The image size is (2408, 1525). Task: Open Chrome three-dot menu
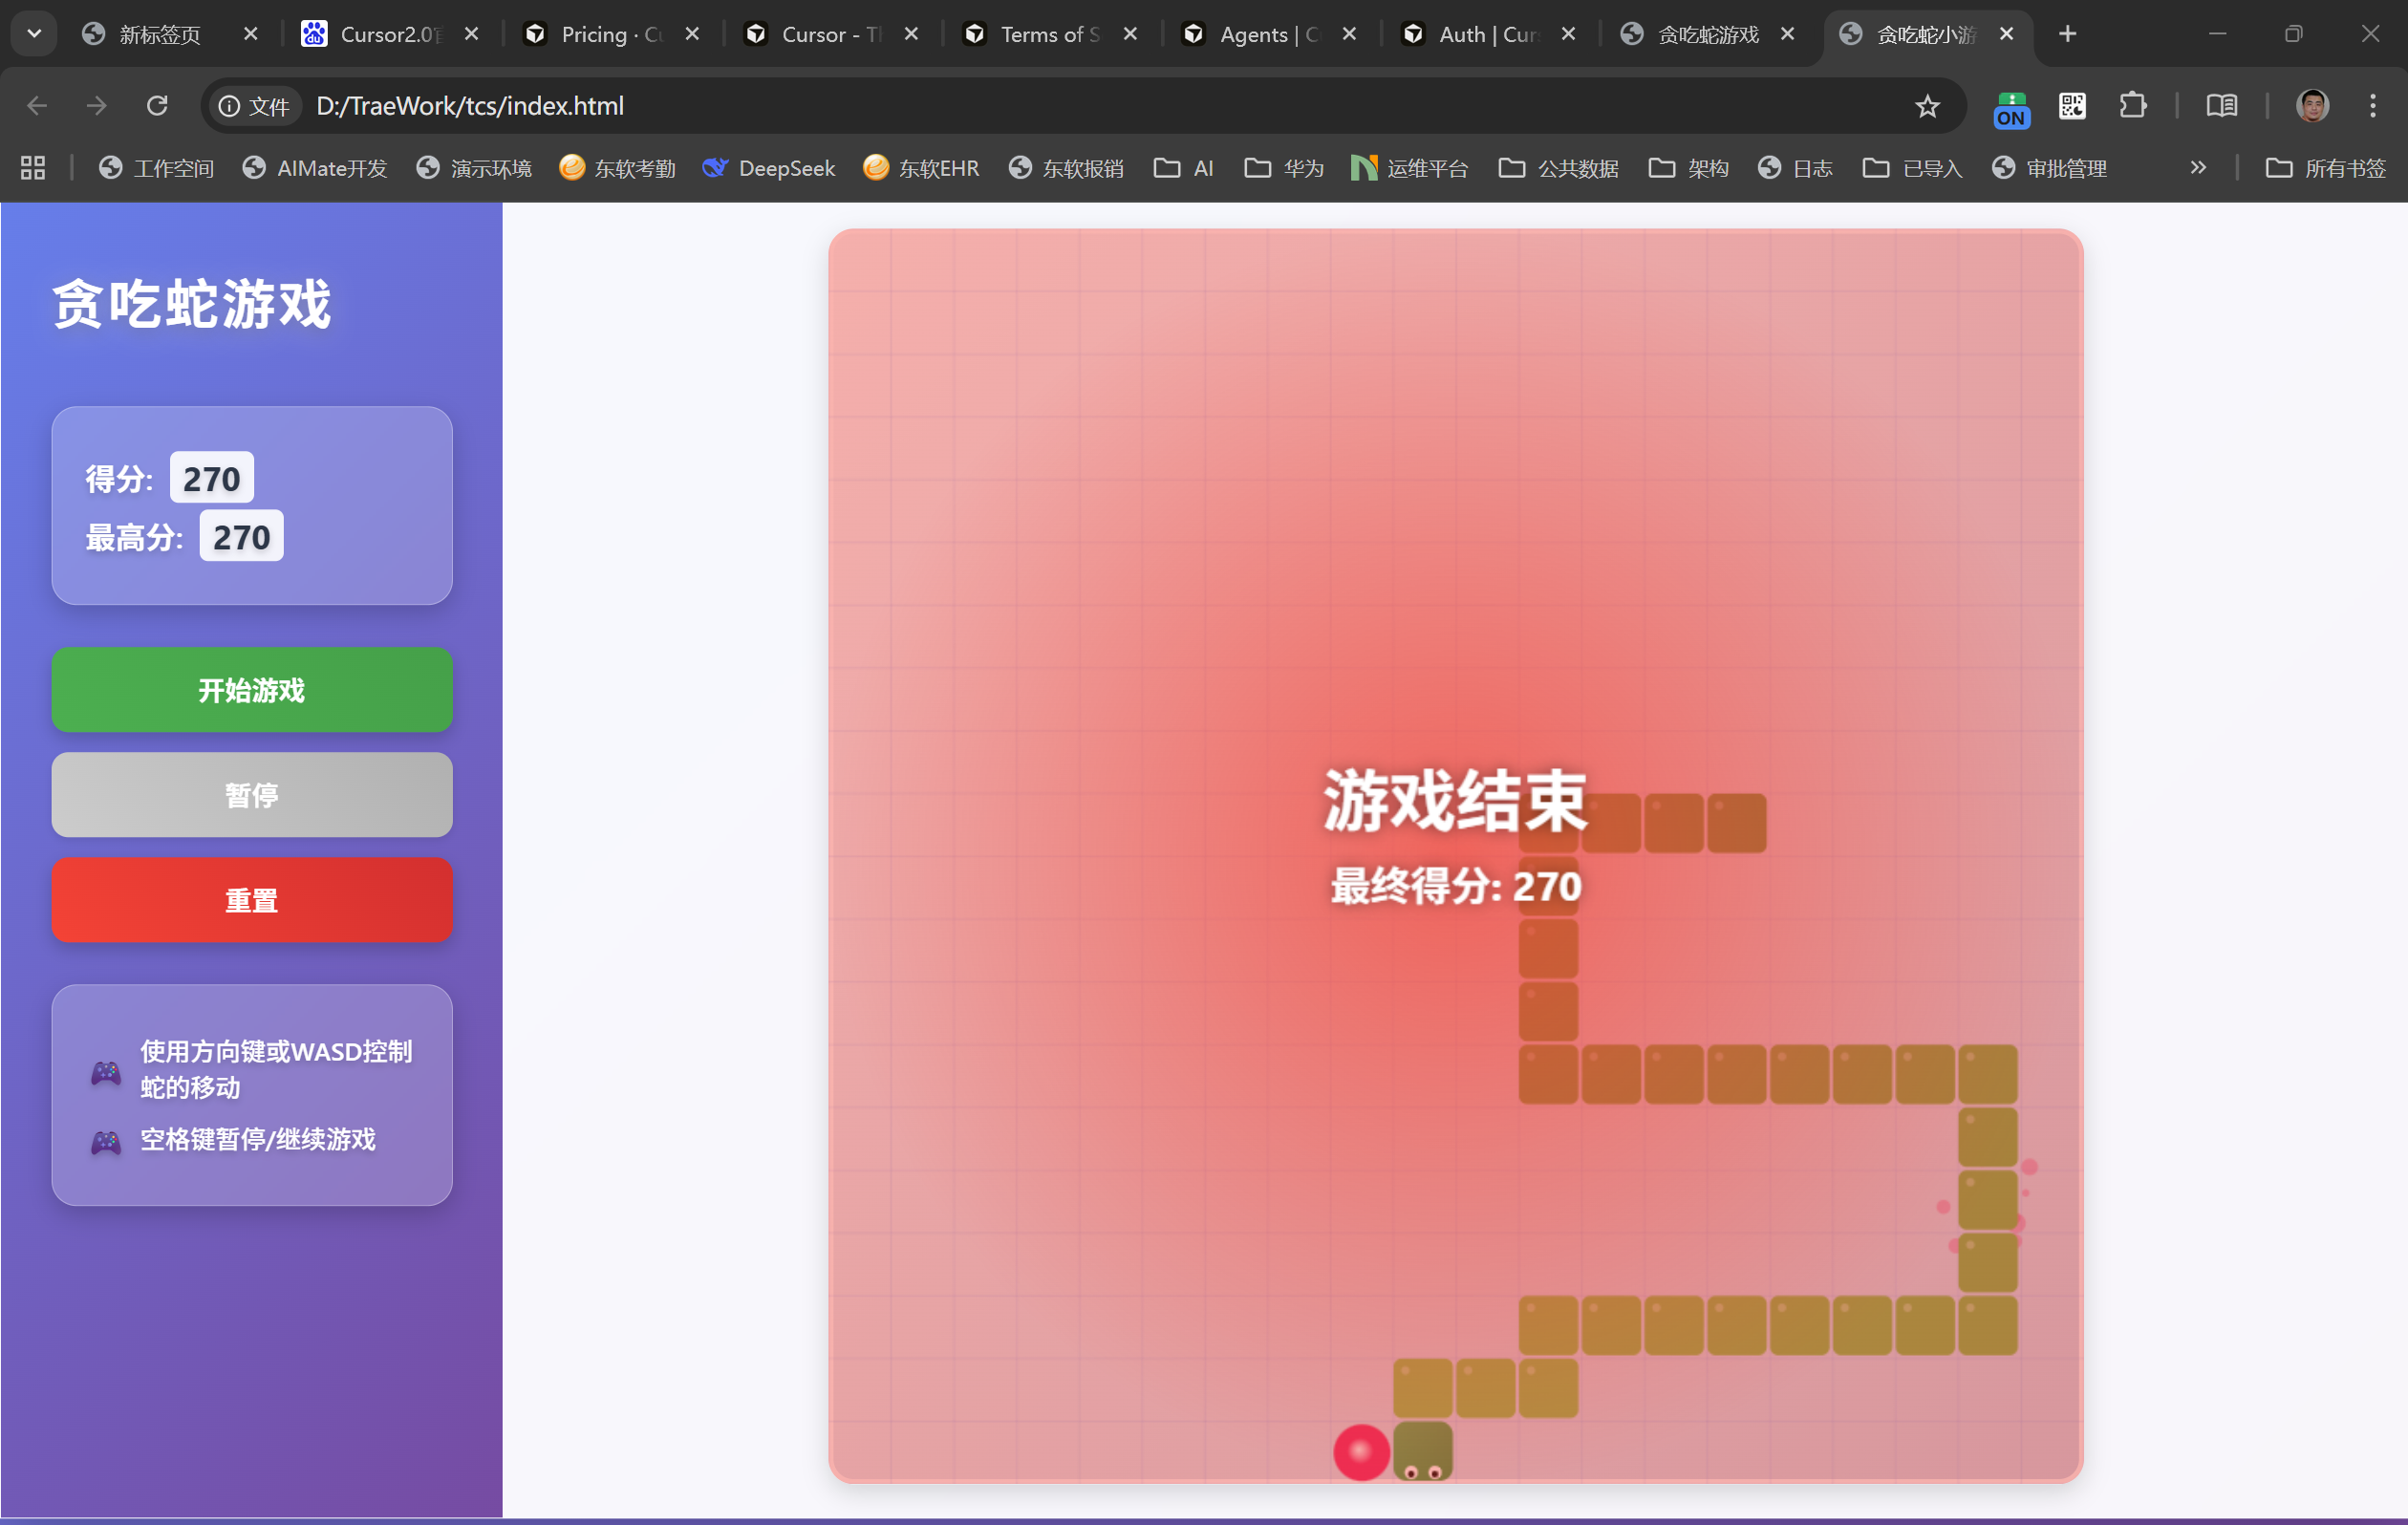2372,106
